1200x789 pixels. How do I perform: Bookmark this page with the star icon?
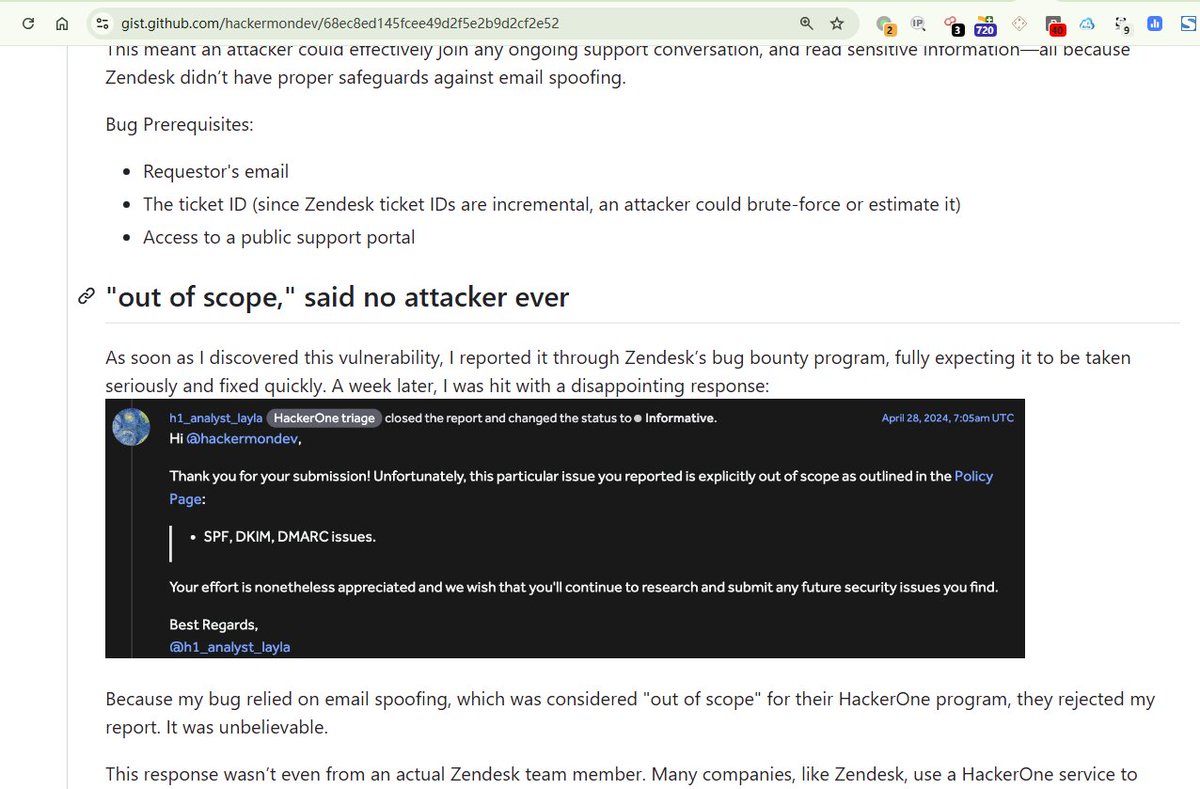pos(837,22)
